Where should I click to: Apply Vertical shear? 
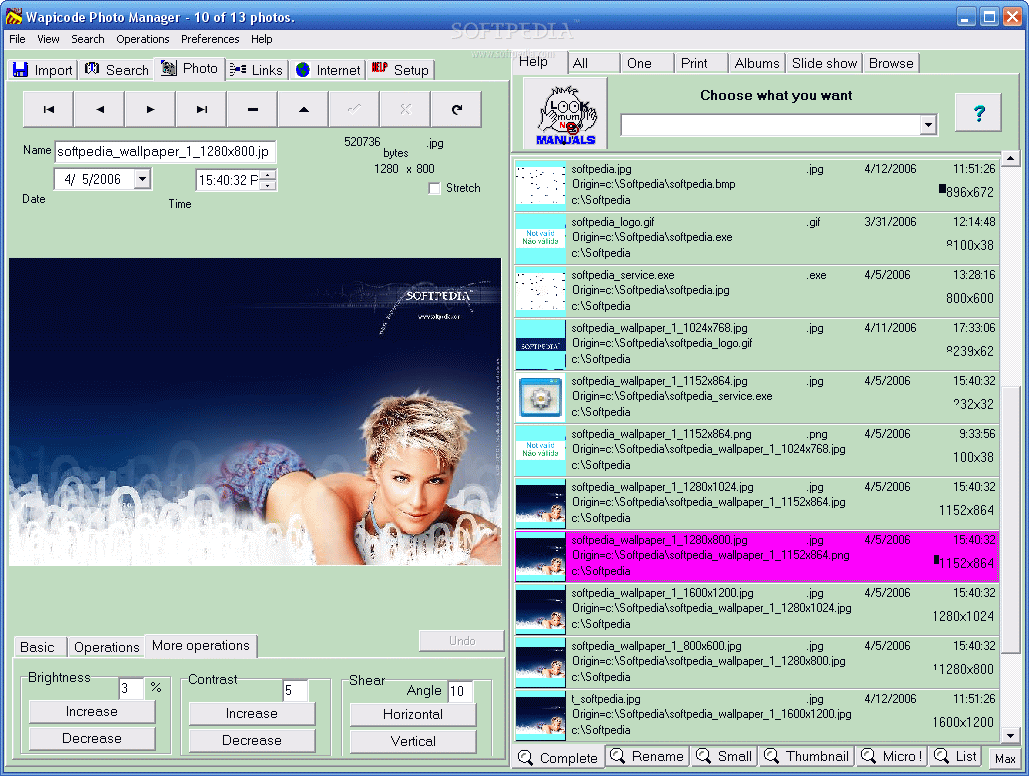[413, 741]
